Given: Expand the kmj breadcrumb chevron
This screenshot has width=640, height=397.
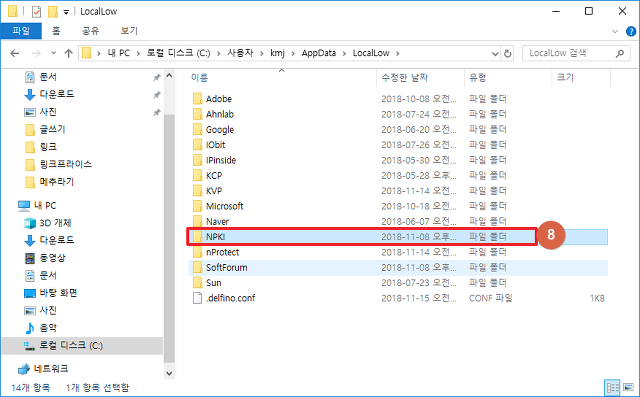Looking at the screenshot, I should [x=293, y=53].
